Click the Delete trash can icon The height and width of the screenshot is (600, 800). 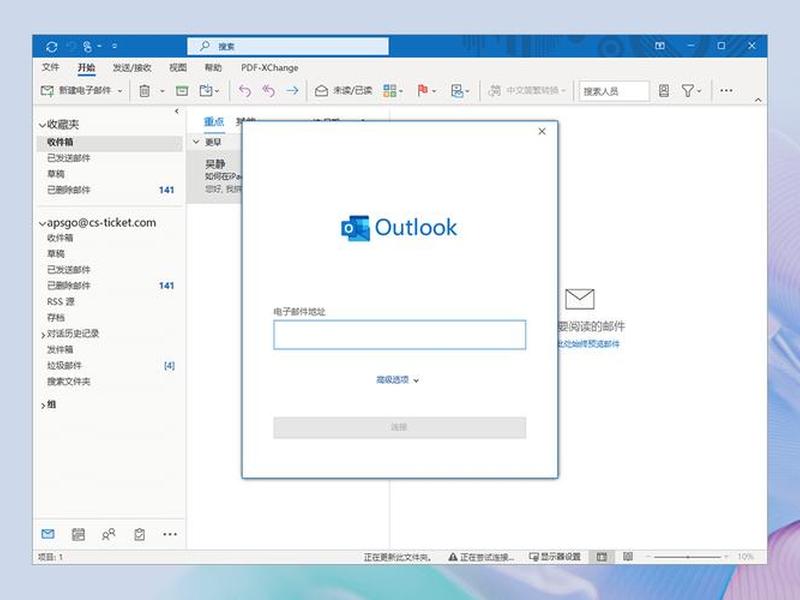145,91
